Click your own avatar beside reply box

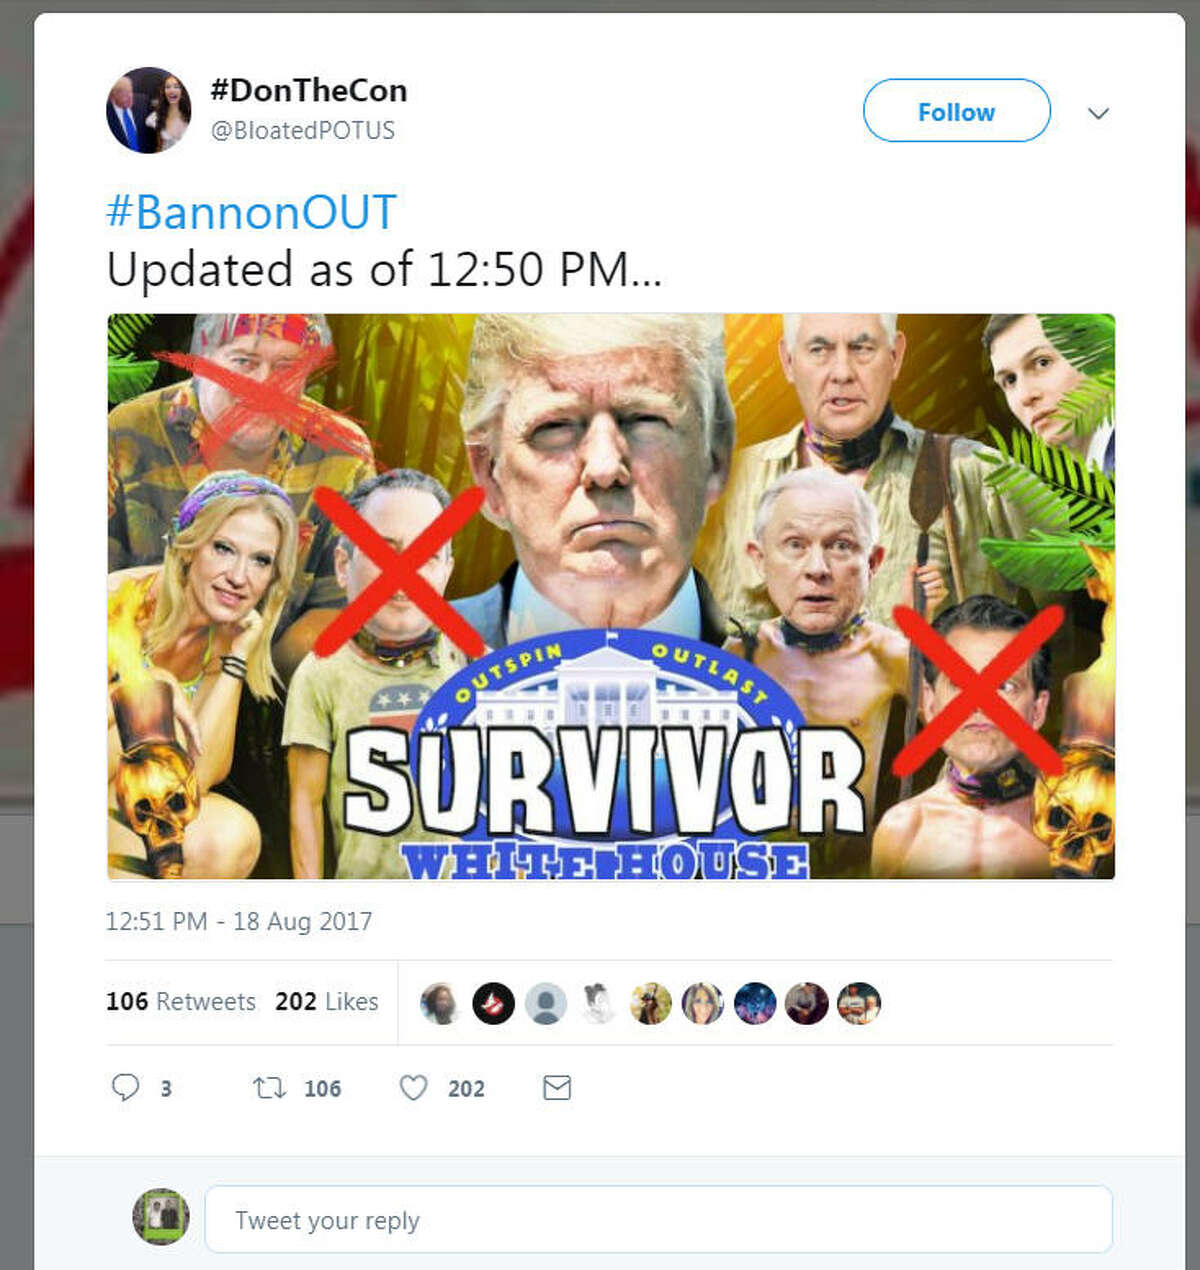(x=161, y=1217)
